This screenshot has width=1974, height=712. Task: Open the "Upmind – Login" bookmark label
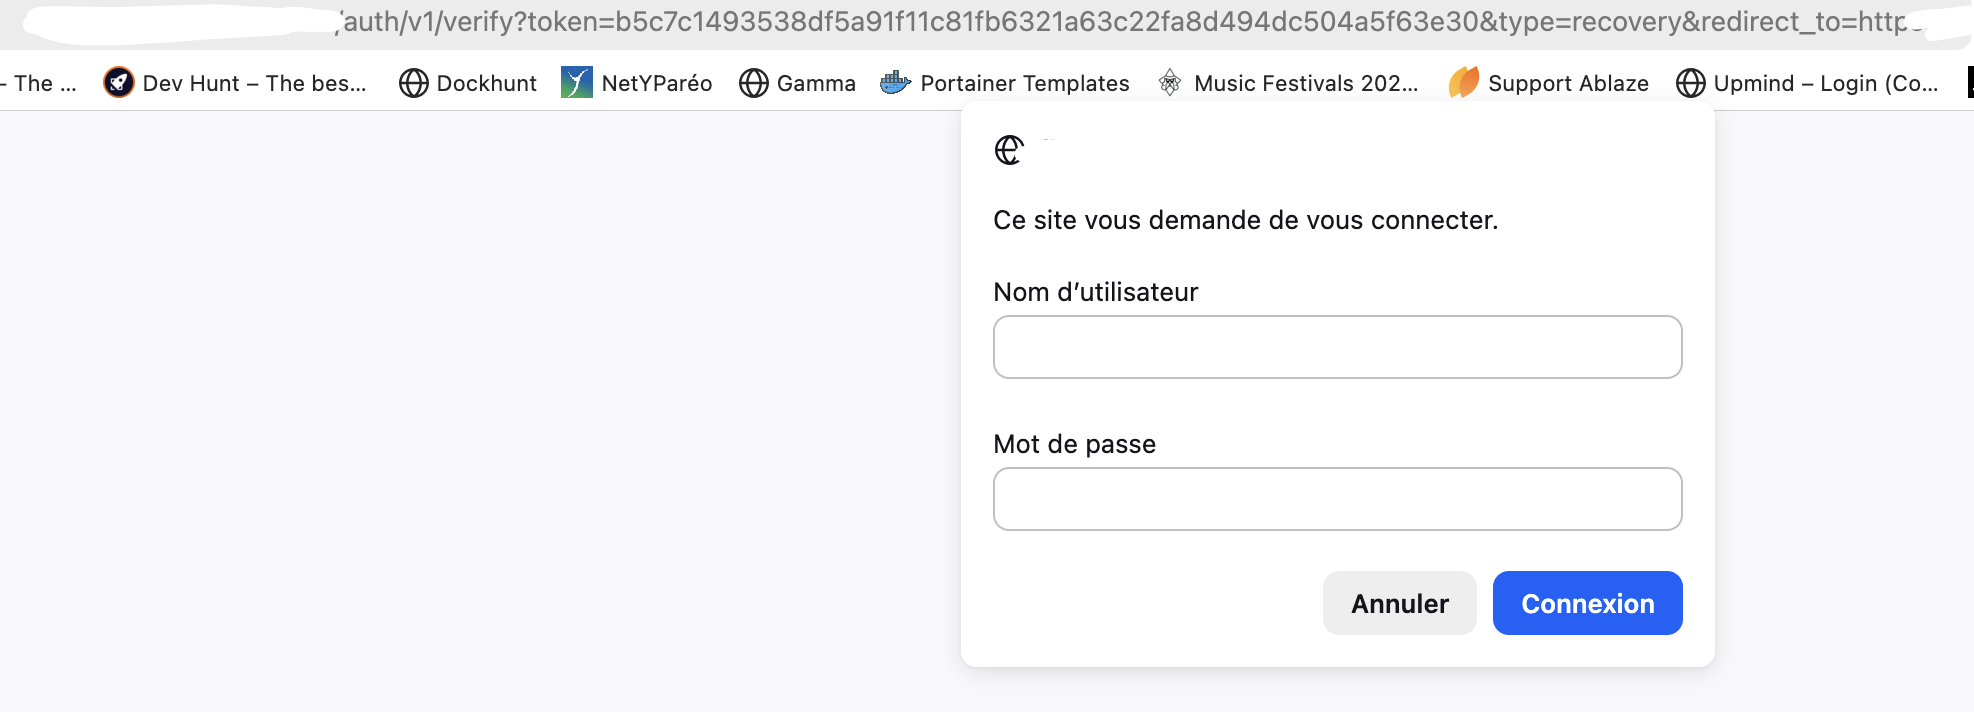1825,83
